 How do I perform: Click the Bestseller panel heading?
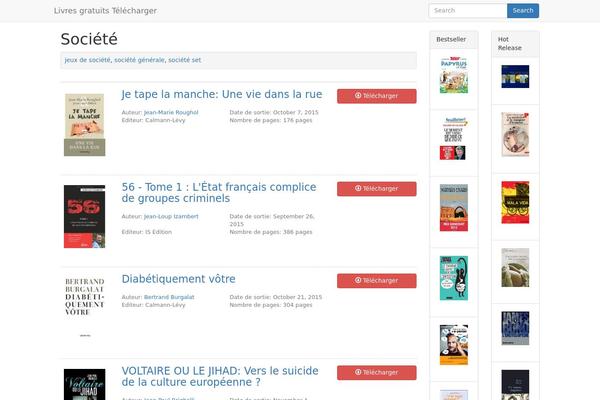click(x=451, y=39)
